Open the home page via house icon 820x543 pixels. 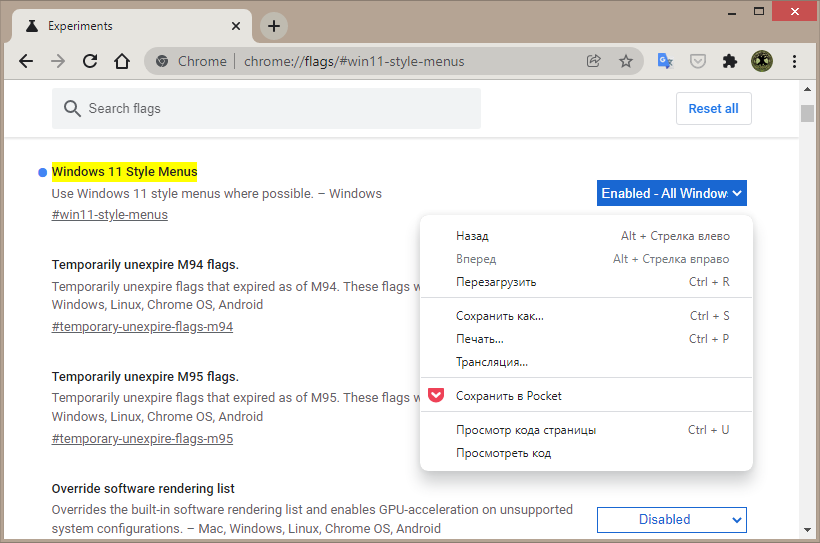[x=122, y=61]
